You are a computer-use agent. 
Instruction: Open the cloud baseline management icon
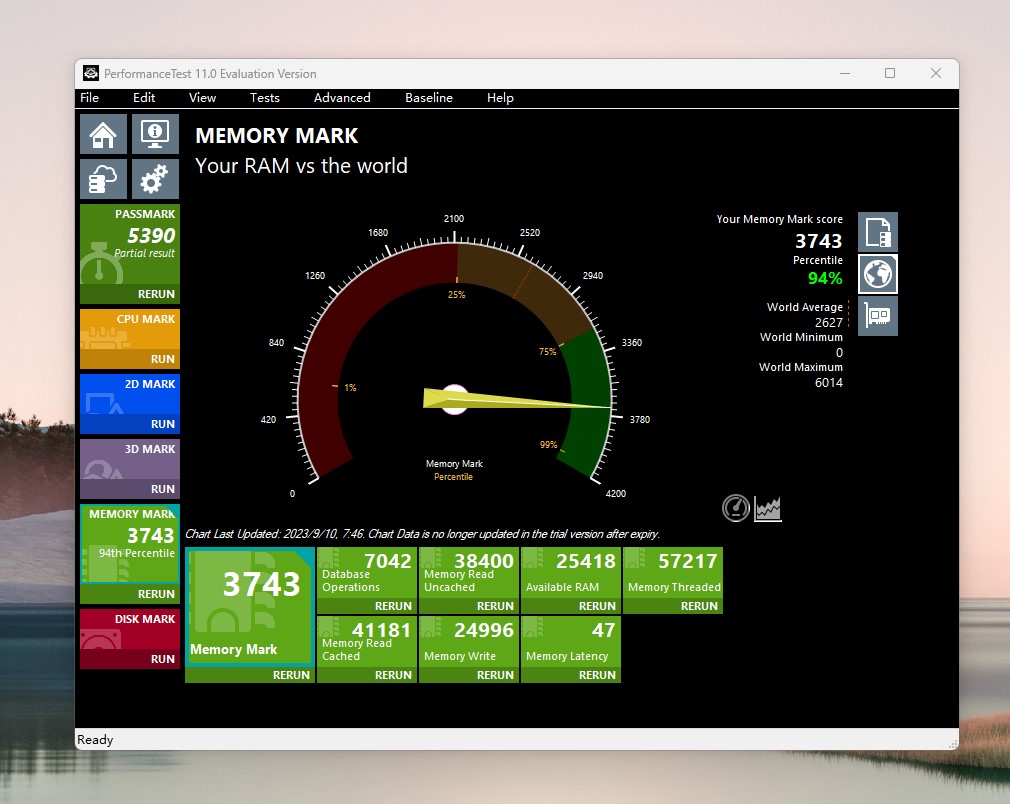103,178
